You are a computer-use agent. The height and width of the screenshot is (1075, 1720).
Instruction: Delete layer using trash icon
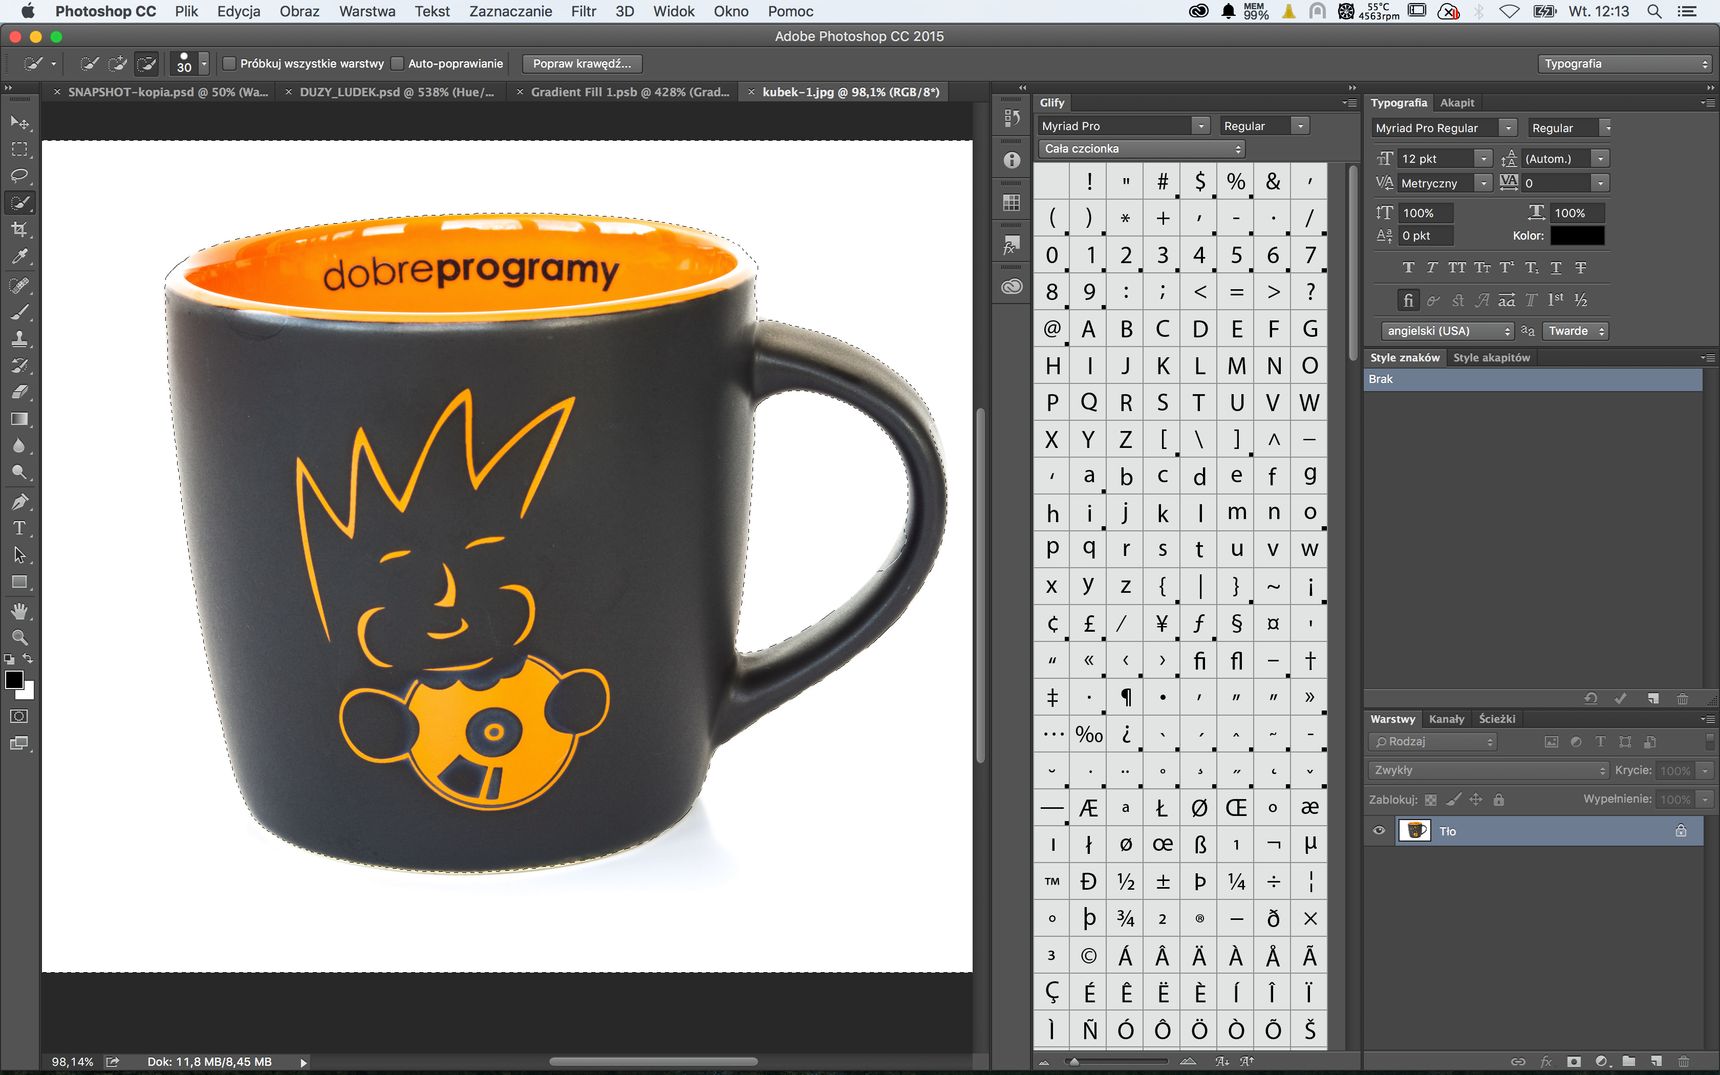click(1684, 1061)
